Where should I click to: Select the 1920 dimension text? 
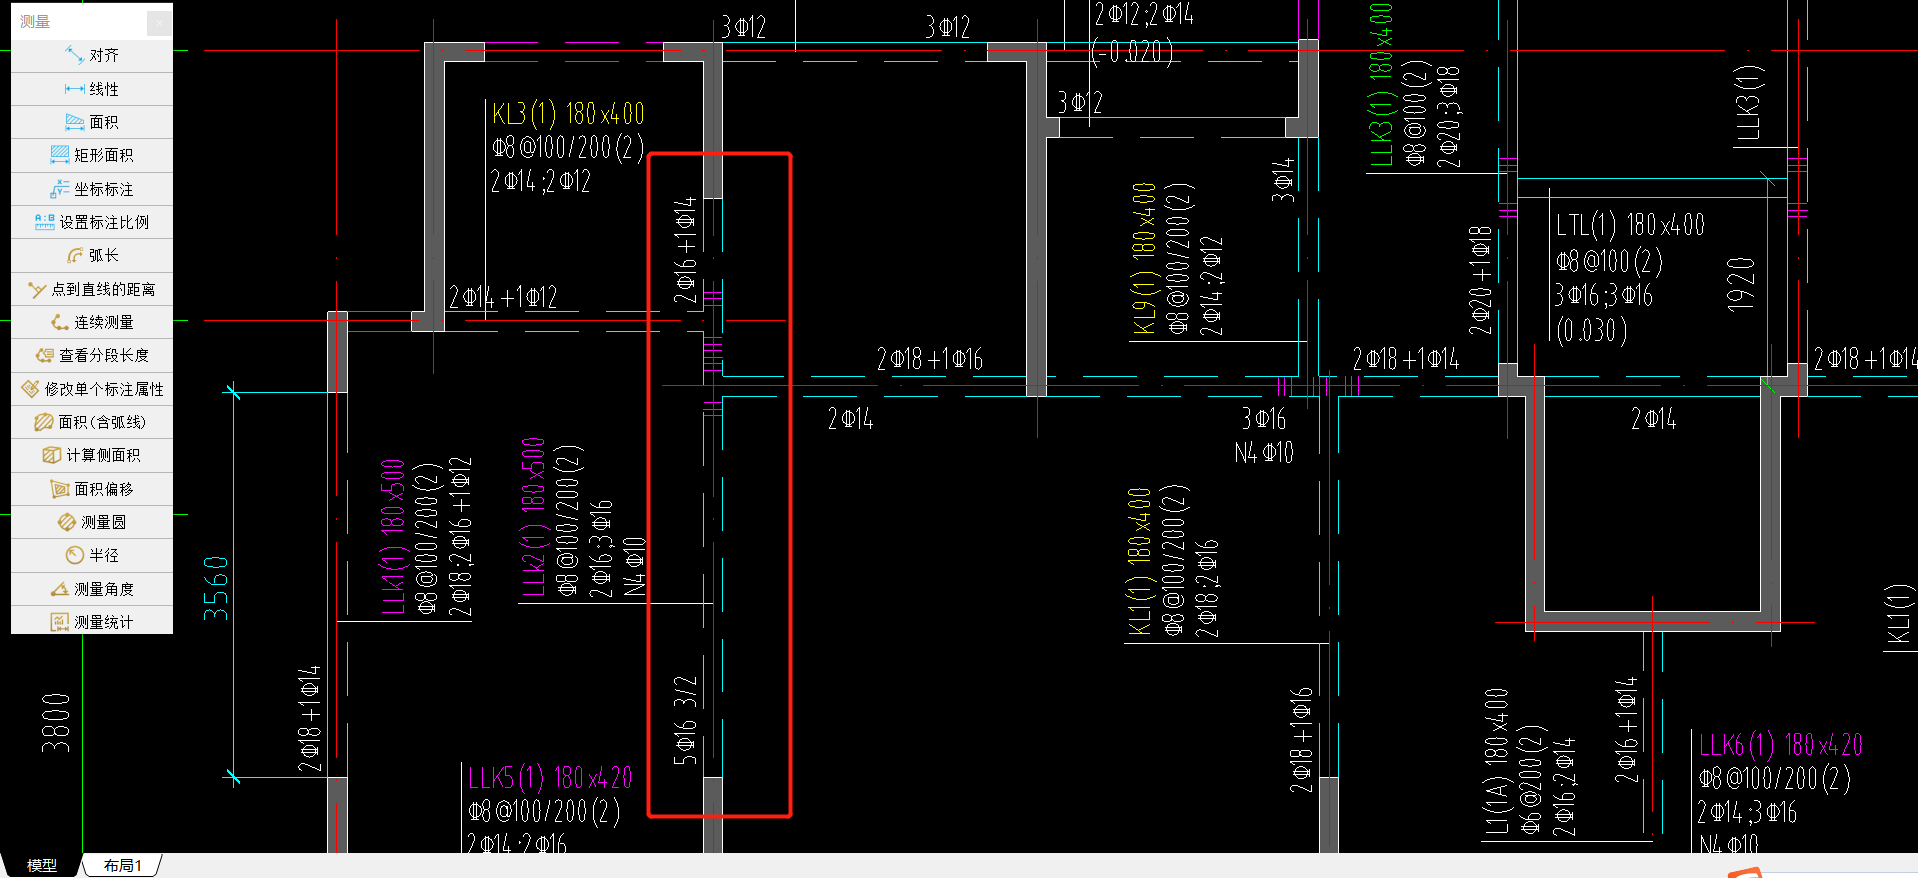[1741, 284]
